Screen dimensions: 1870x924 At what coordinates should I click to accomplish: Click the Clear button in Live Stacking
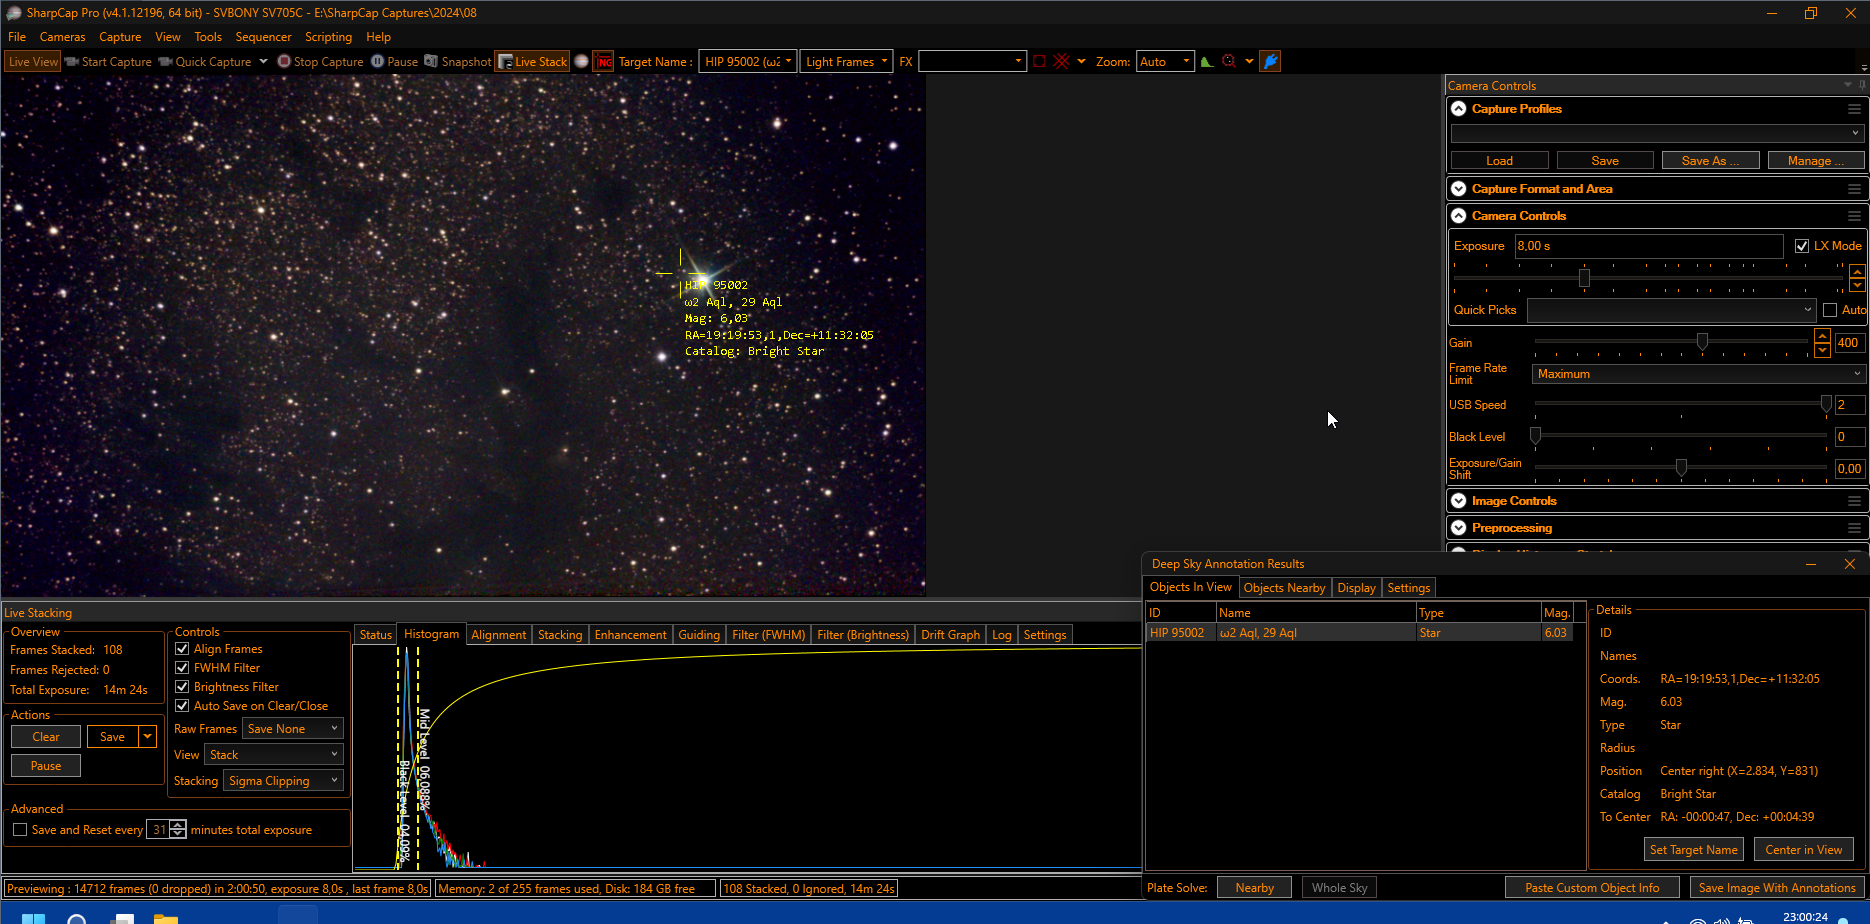point(46,737)
